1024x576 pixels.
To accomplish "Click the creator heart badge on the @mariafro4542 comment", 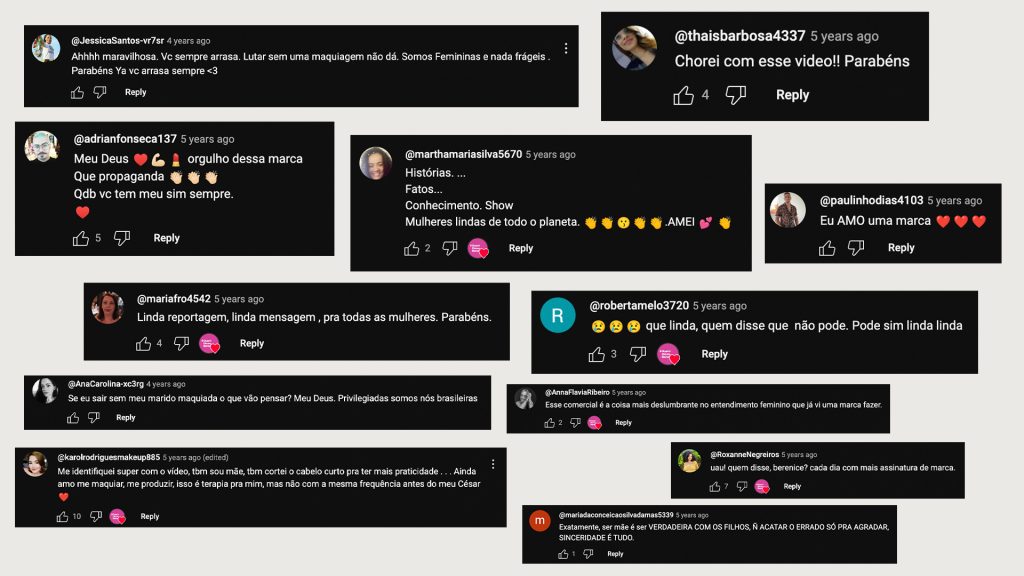I will point(209,344).
